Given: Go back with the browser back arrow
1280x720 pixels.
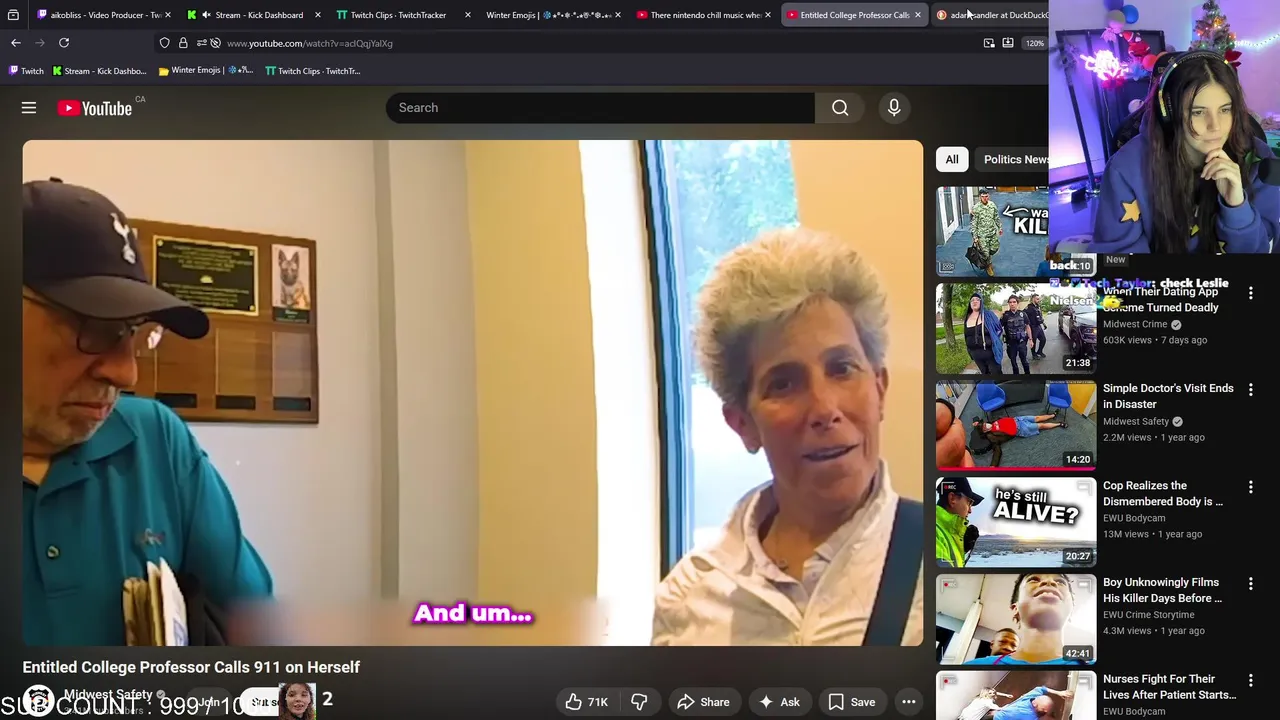Looking at the screenshot, I should click(x=16, y=43).
